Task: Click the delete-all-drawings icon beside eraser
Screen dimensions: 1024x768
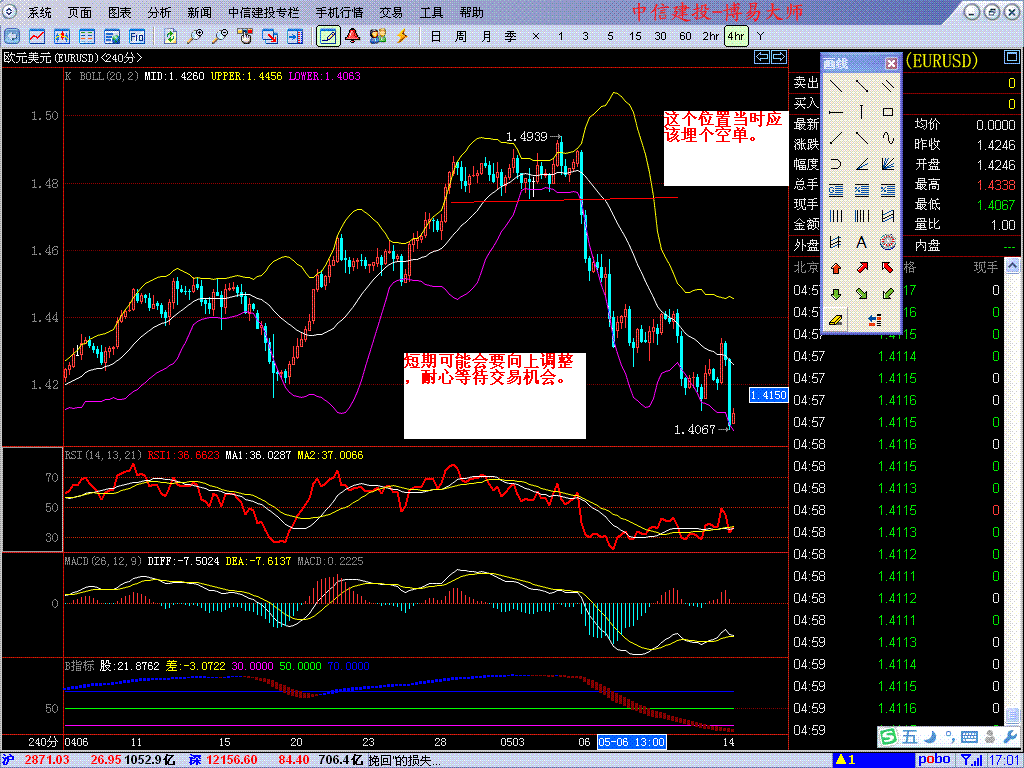Action: [875, 320]
